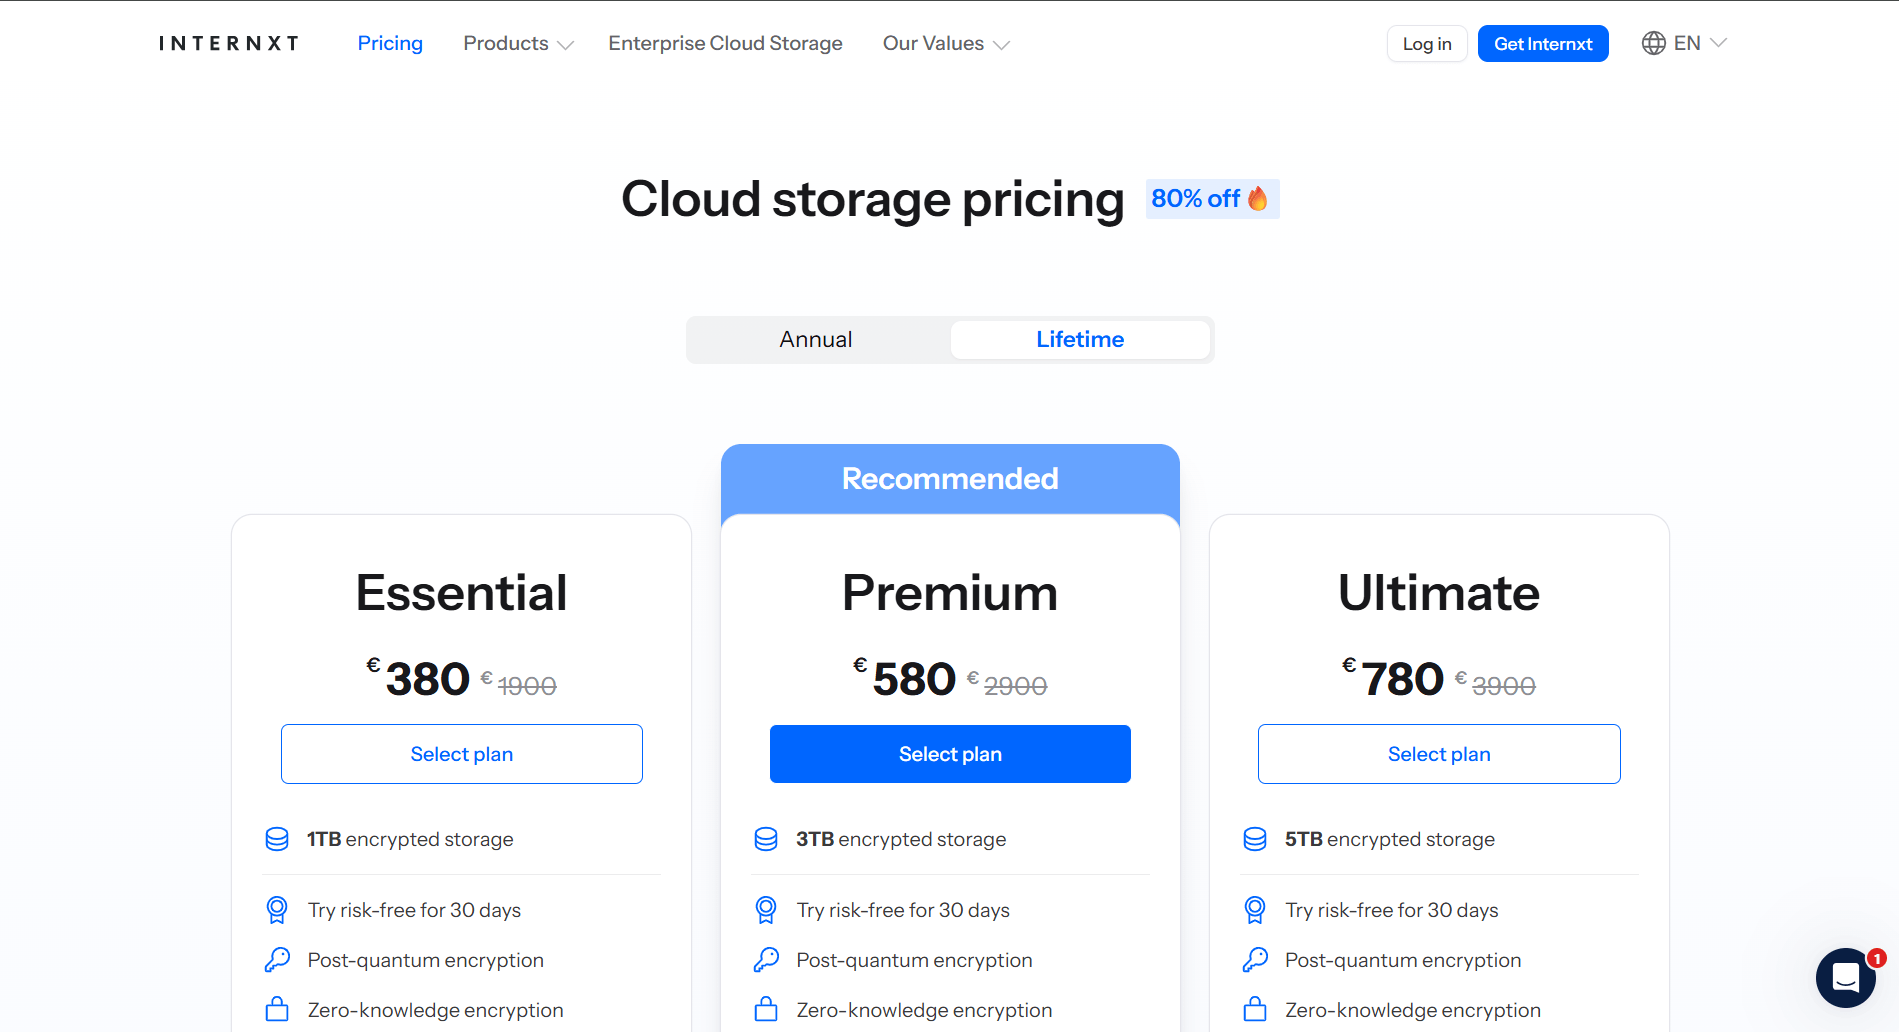Viewport: 1899px width, 1032px height.
Task: Click the Recommended banner
Action: pos(950,479)
